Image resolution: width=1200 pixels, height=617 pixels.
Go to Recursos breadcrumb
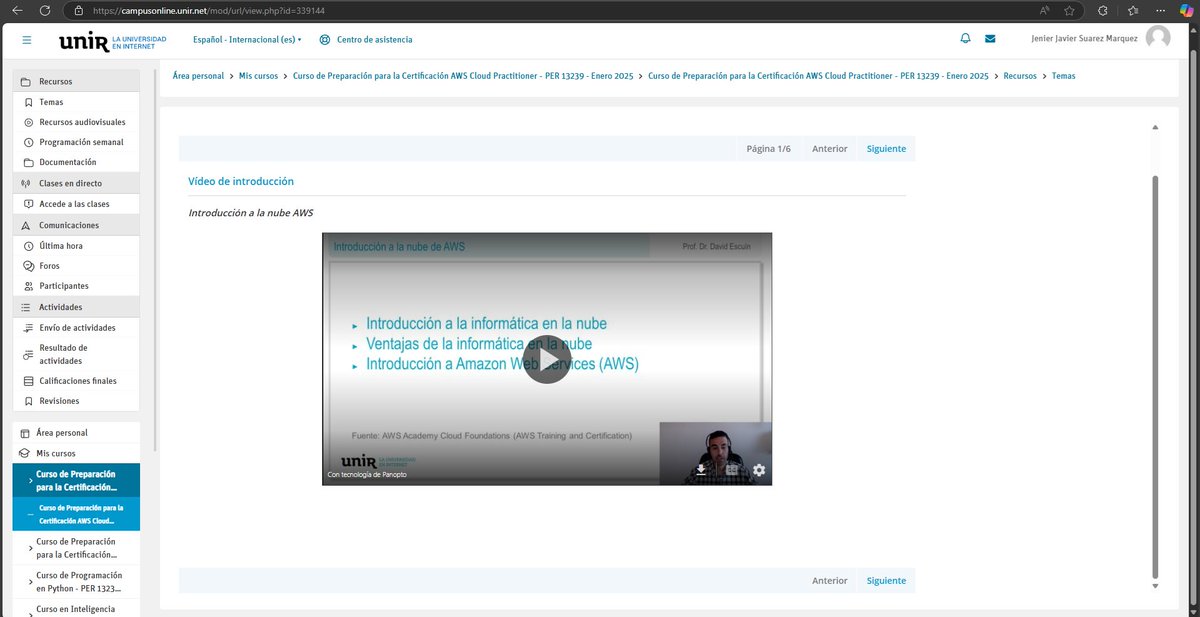(x=1020, y=76)
